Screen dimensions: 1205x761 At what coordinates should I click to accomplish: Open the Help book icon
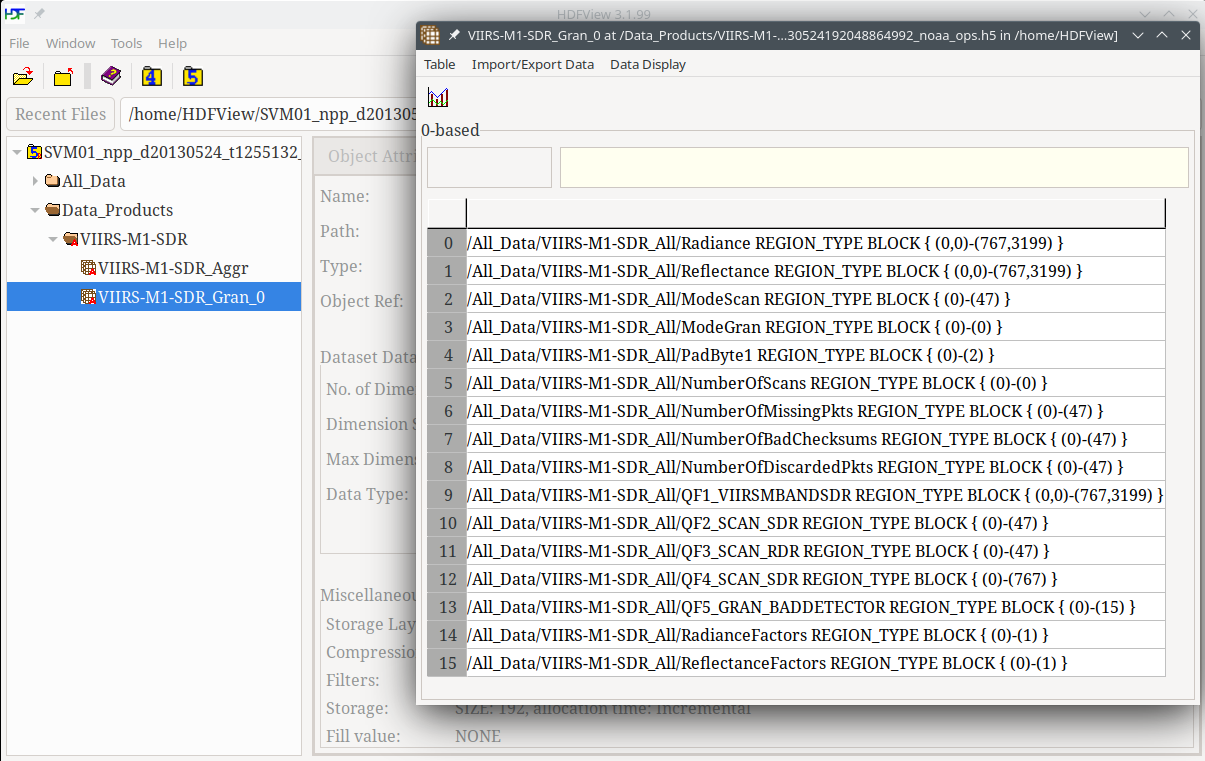[110, 77]
